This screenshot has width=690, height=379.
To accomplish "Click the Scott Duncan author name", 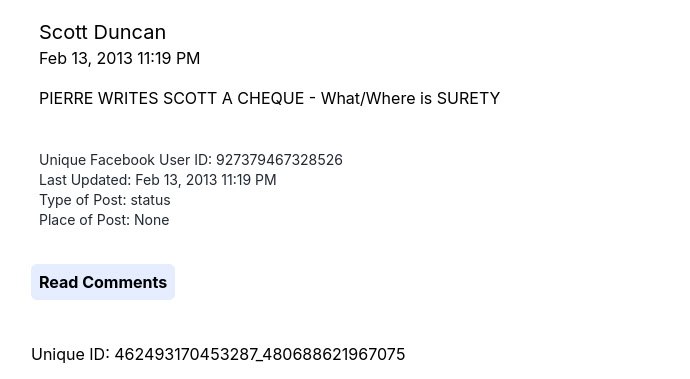I will (103, 33).
